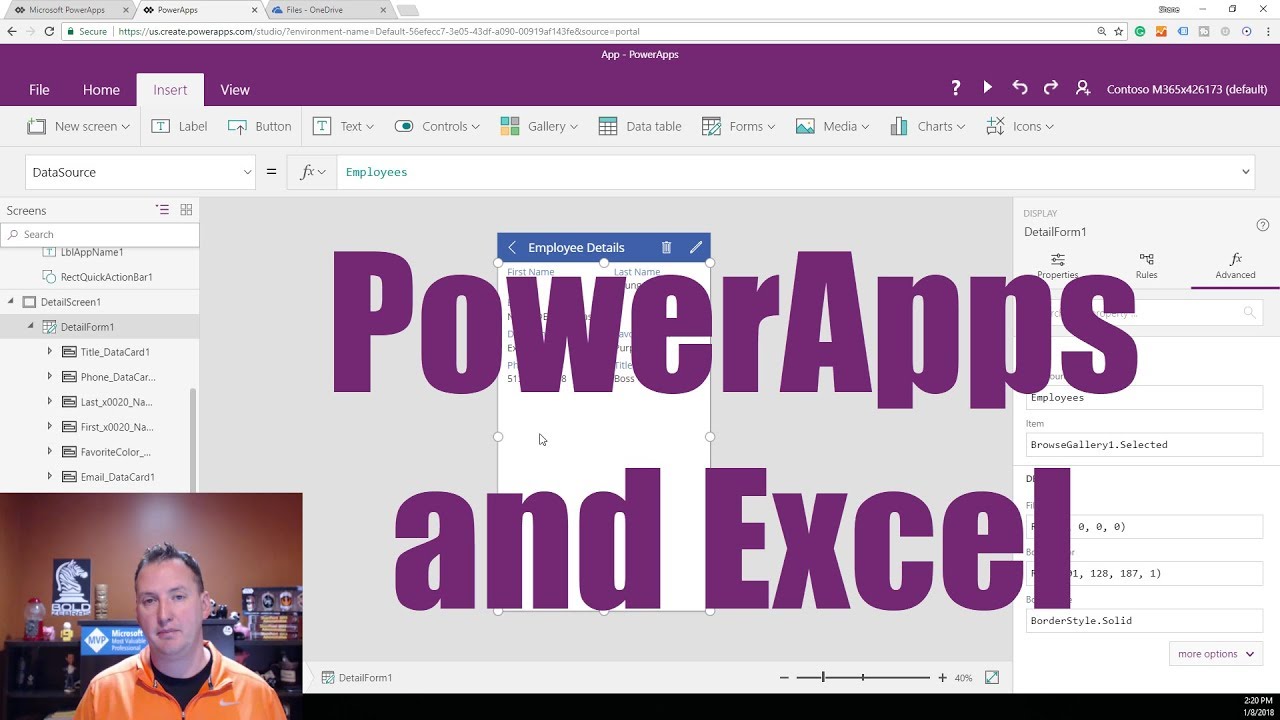Click the browser back arrow
1280x720 pixels.
(x=12, y=31)
